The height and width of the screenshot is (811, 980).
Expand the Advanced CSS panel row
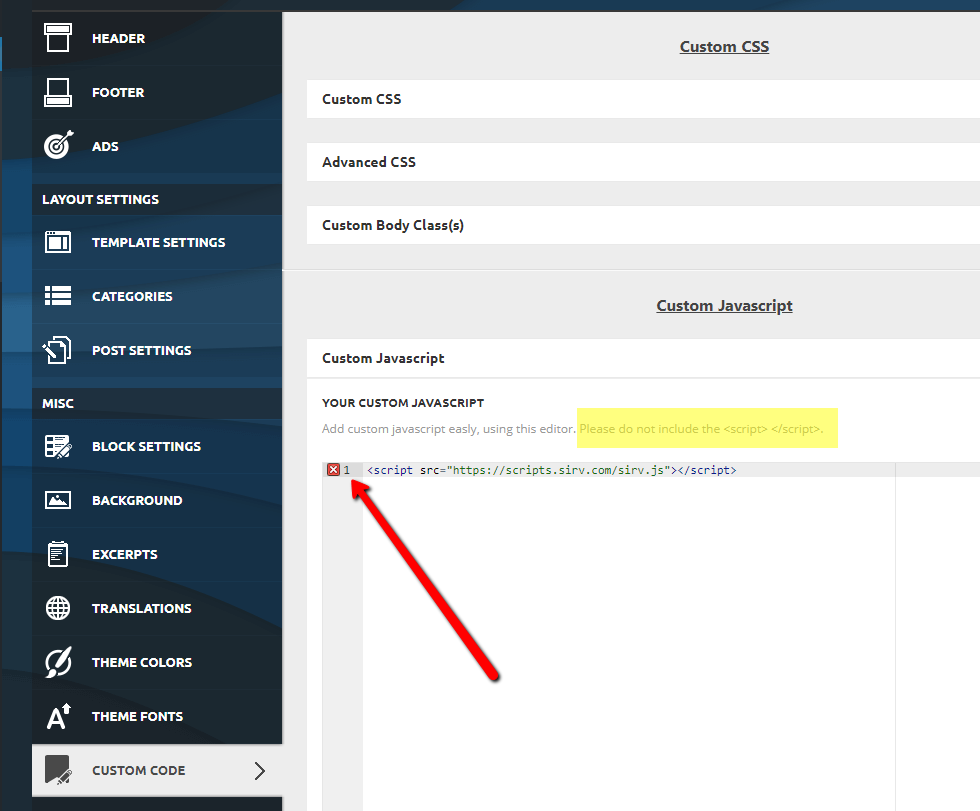click(643, 162)
